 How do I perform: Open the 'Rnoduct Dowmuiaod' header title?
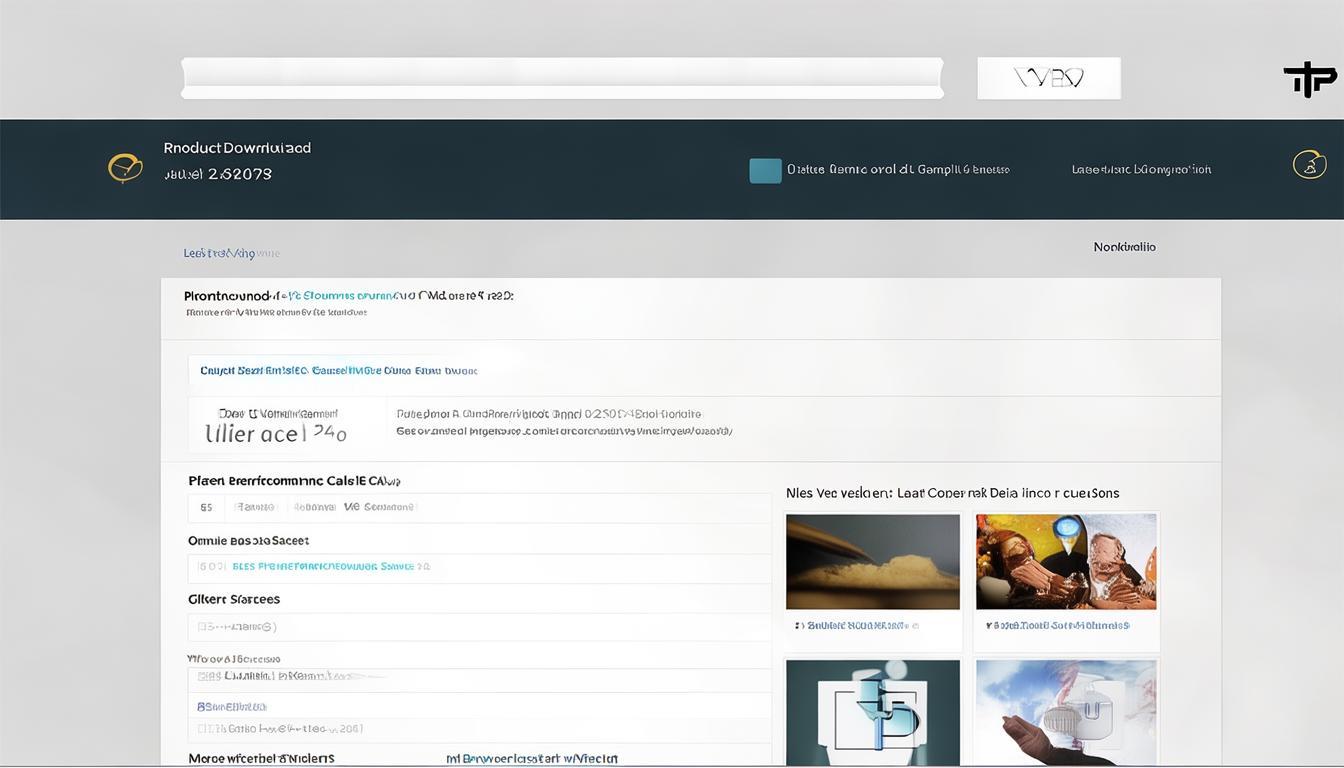click(237, 148)
